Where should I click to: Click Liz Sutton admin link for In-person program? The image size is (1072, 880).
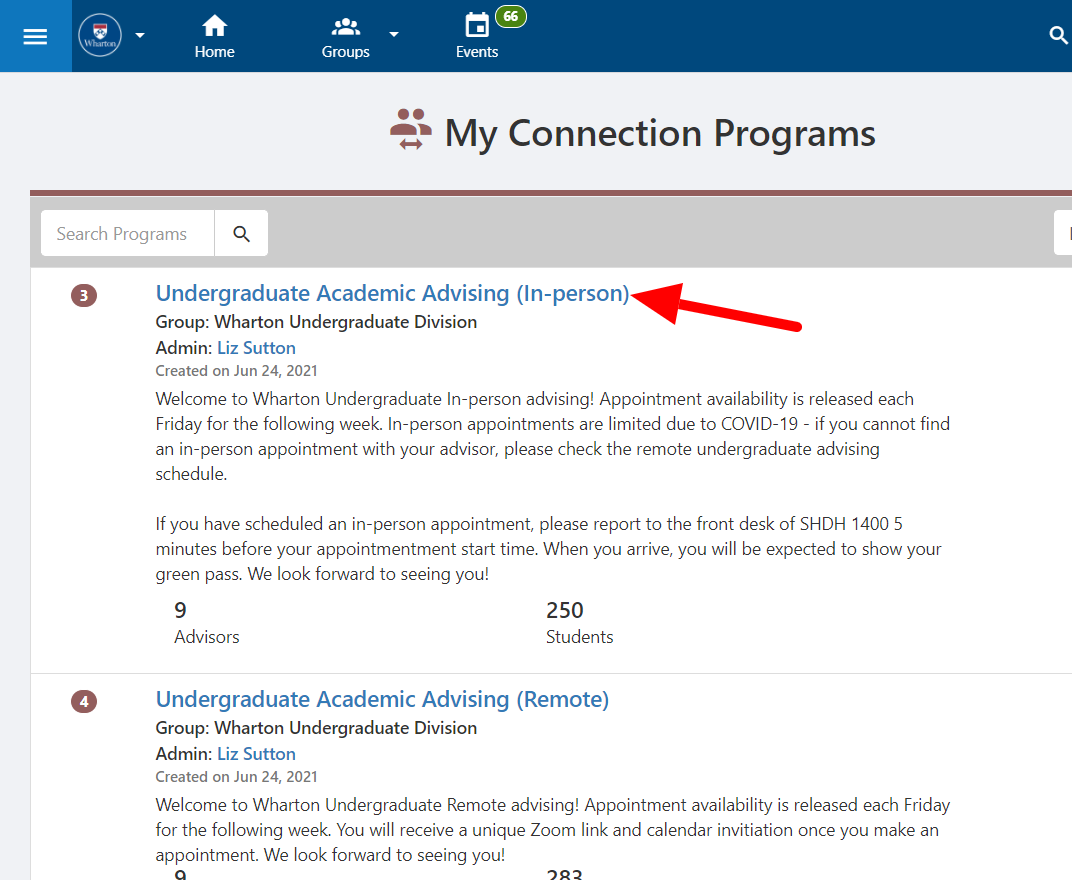pyautogui.click(x=256, y=348)
